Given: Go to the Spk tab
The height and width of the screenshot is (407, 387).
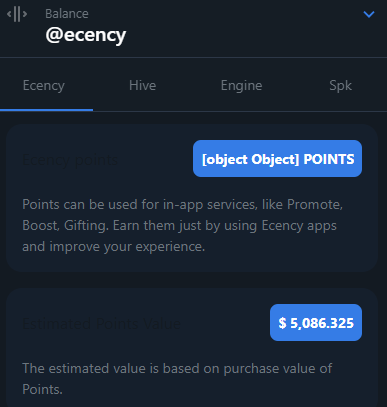Looking at the screenshot, I should [x=340, y=86].
